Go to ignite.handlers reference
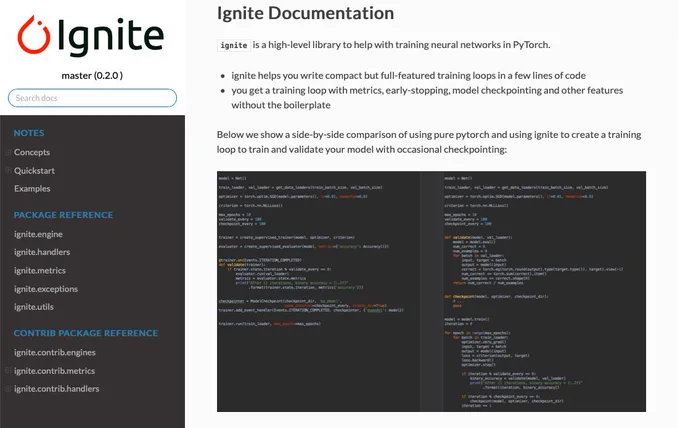The height and width of the screenshot is (428, 680). (x=42, y=252)
